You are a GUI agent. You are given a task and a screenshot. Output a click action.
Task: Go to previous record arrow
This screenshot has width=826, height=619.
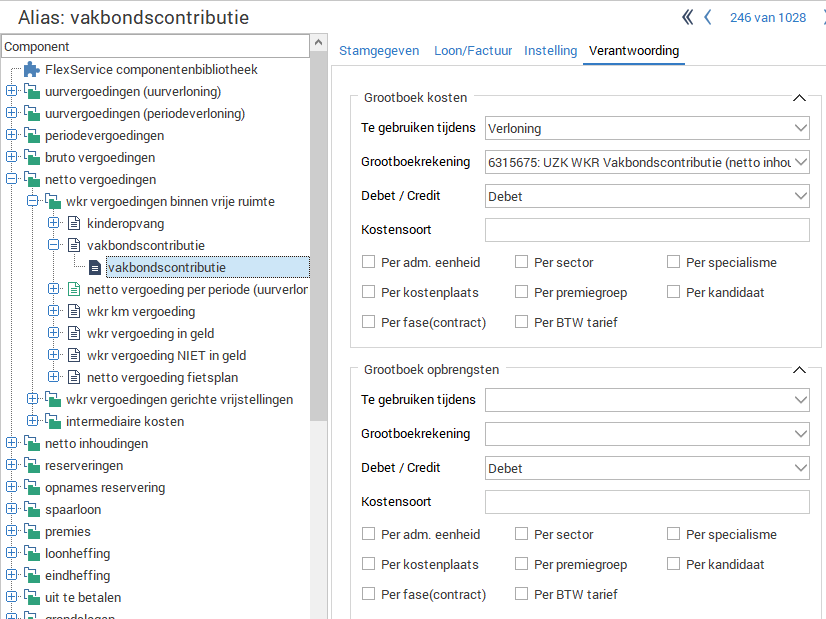coord(708,17)
